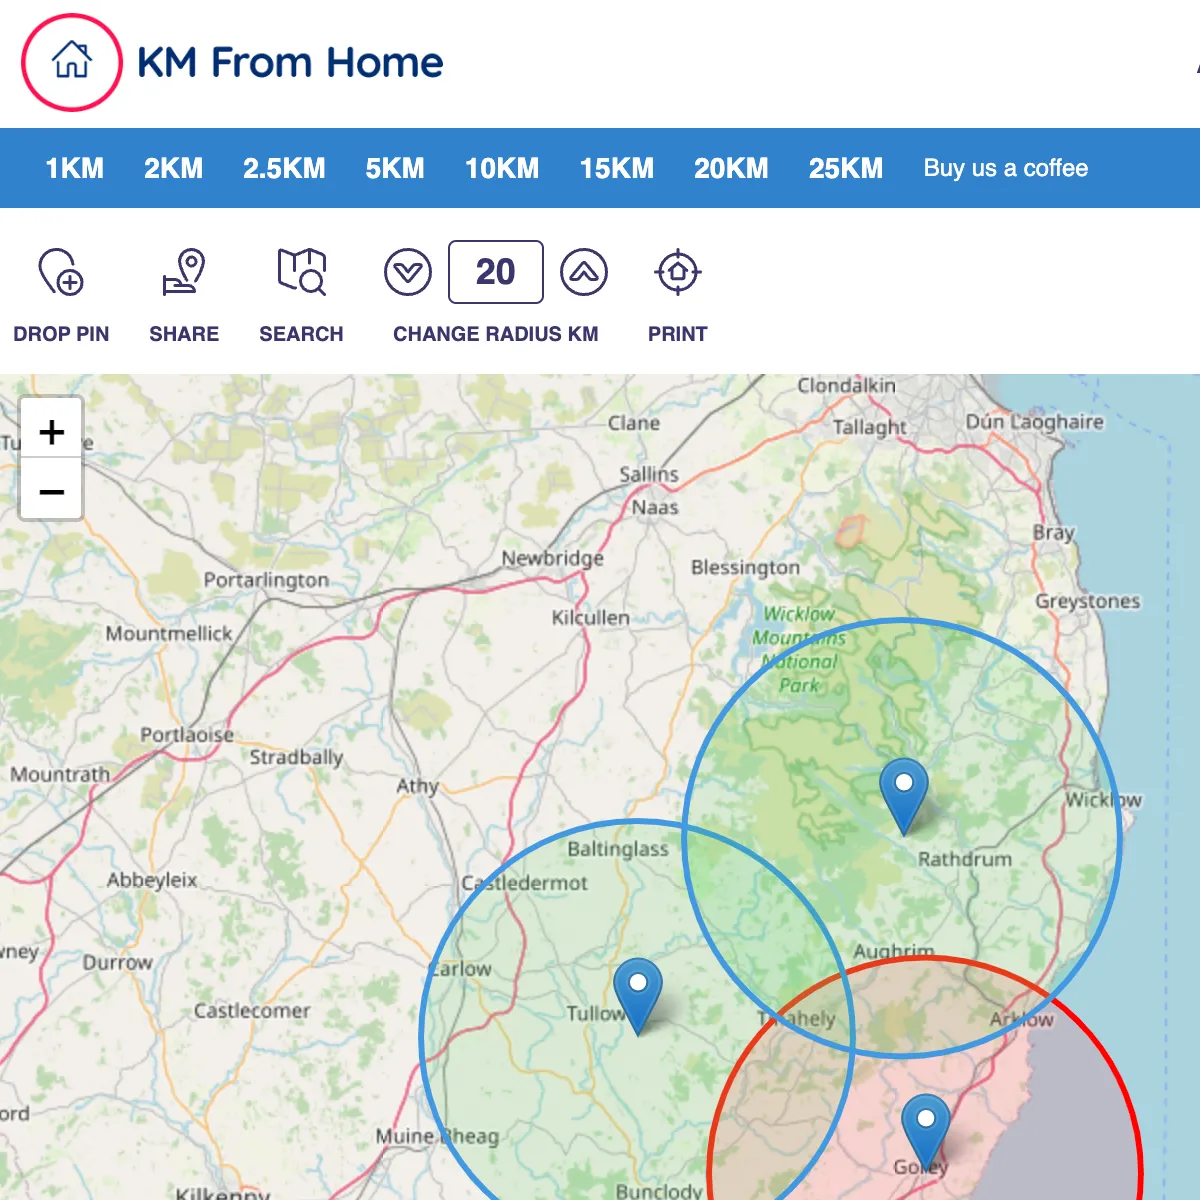Click the Search map icon

point(301,272)
